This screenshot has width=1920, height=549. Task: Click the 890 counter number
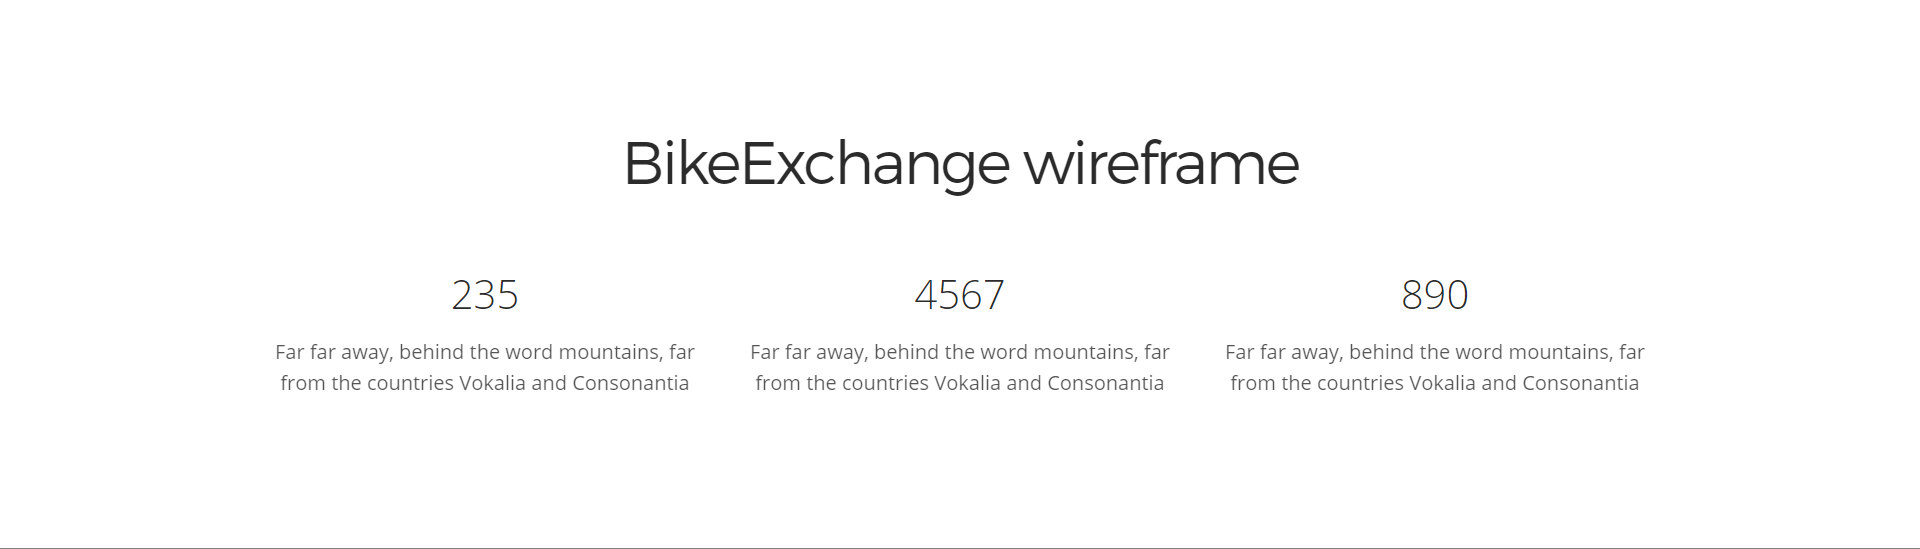pos(1435,295)
